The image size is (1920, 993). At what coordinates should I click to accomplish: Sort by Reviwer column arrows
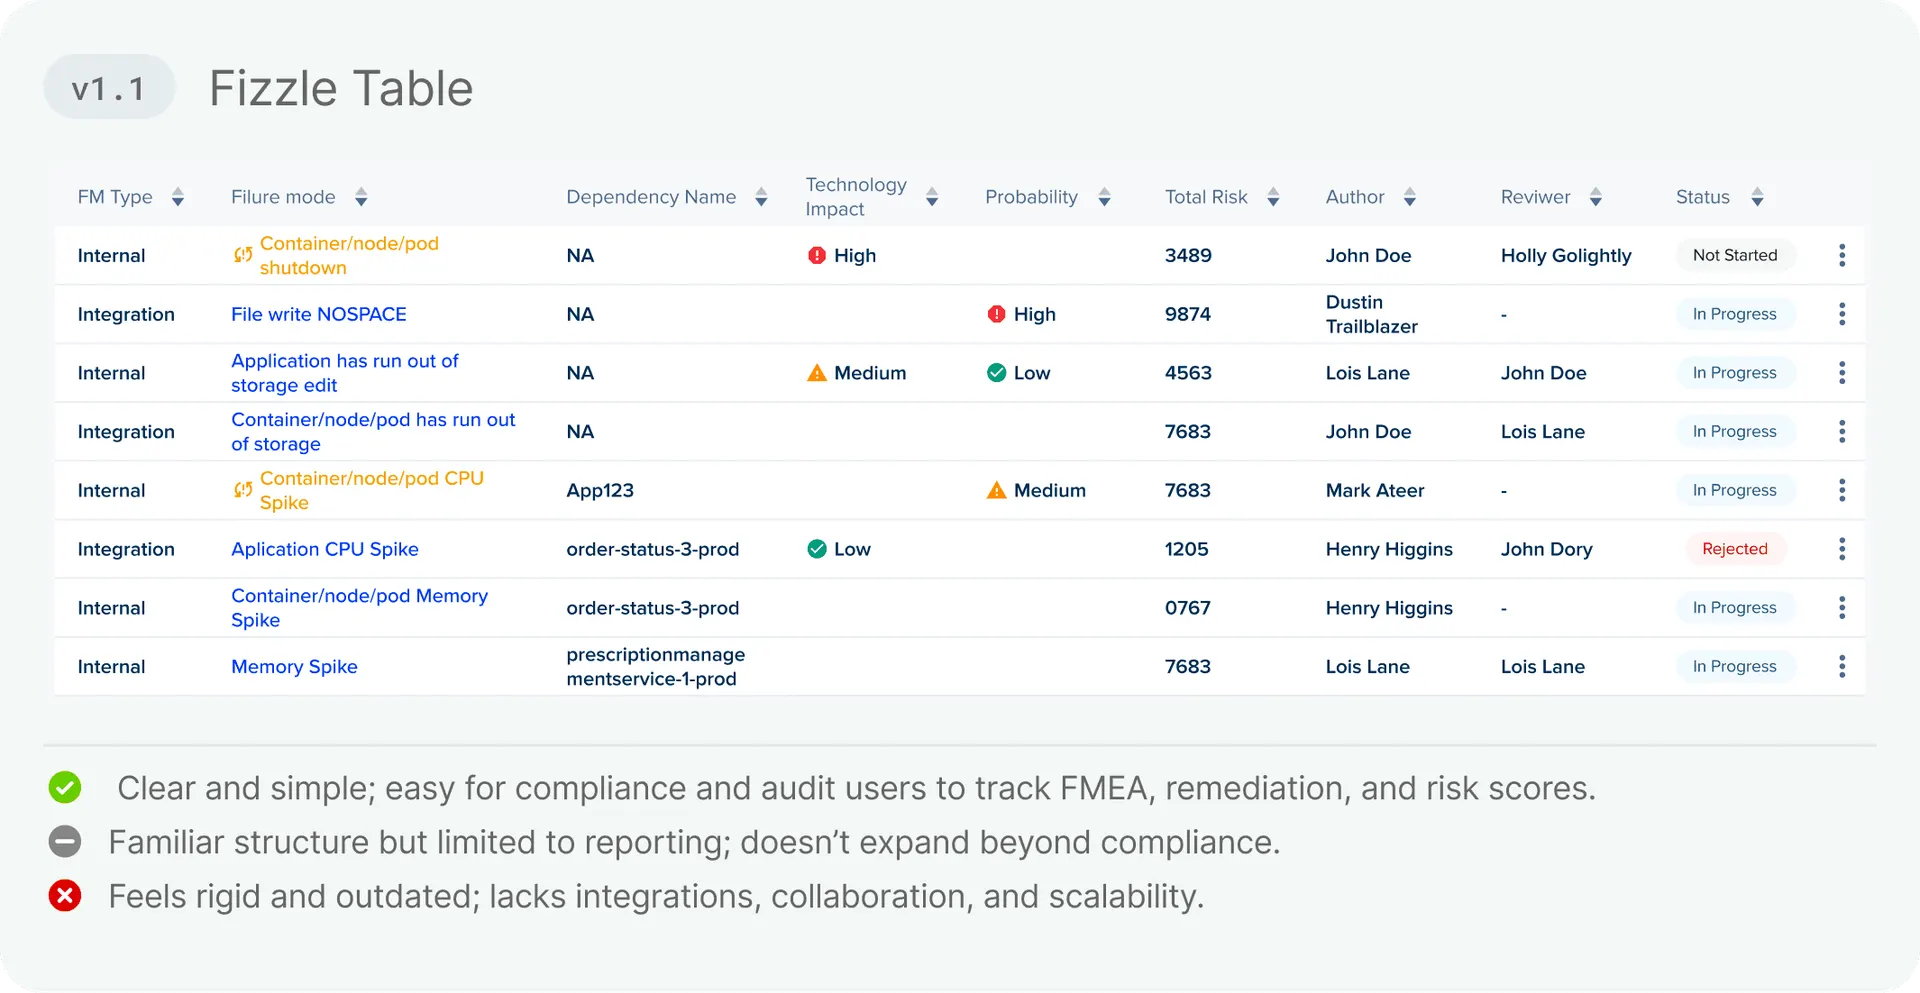pos(1596,197)
